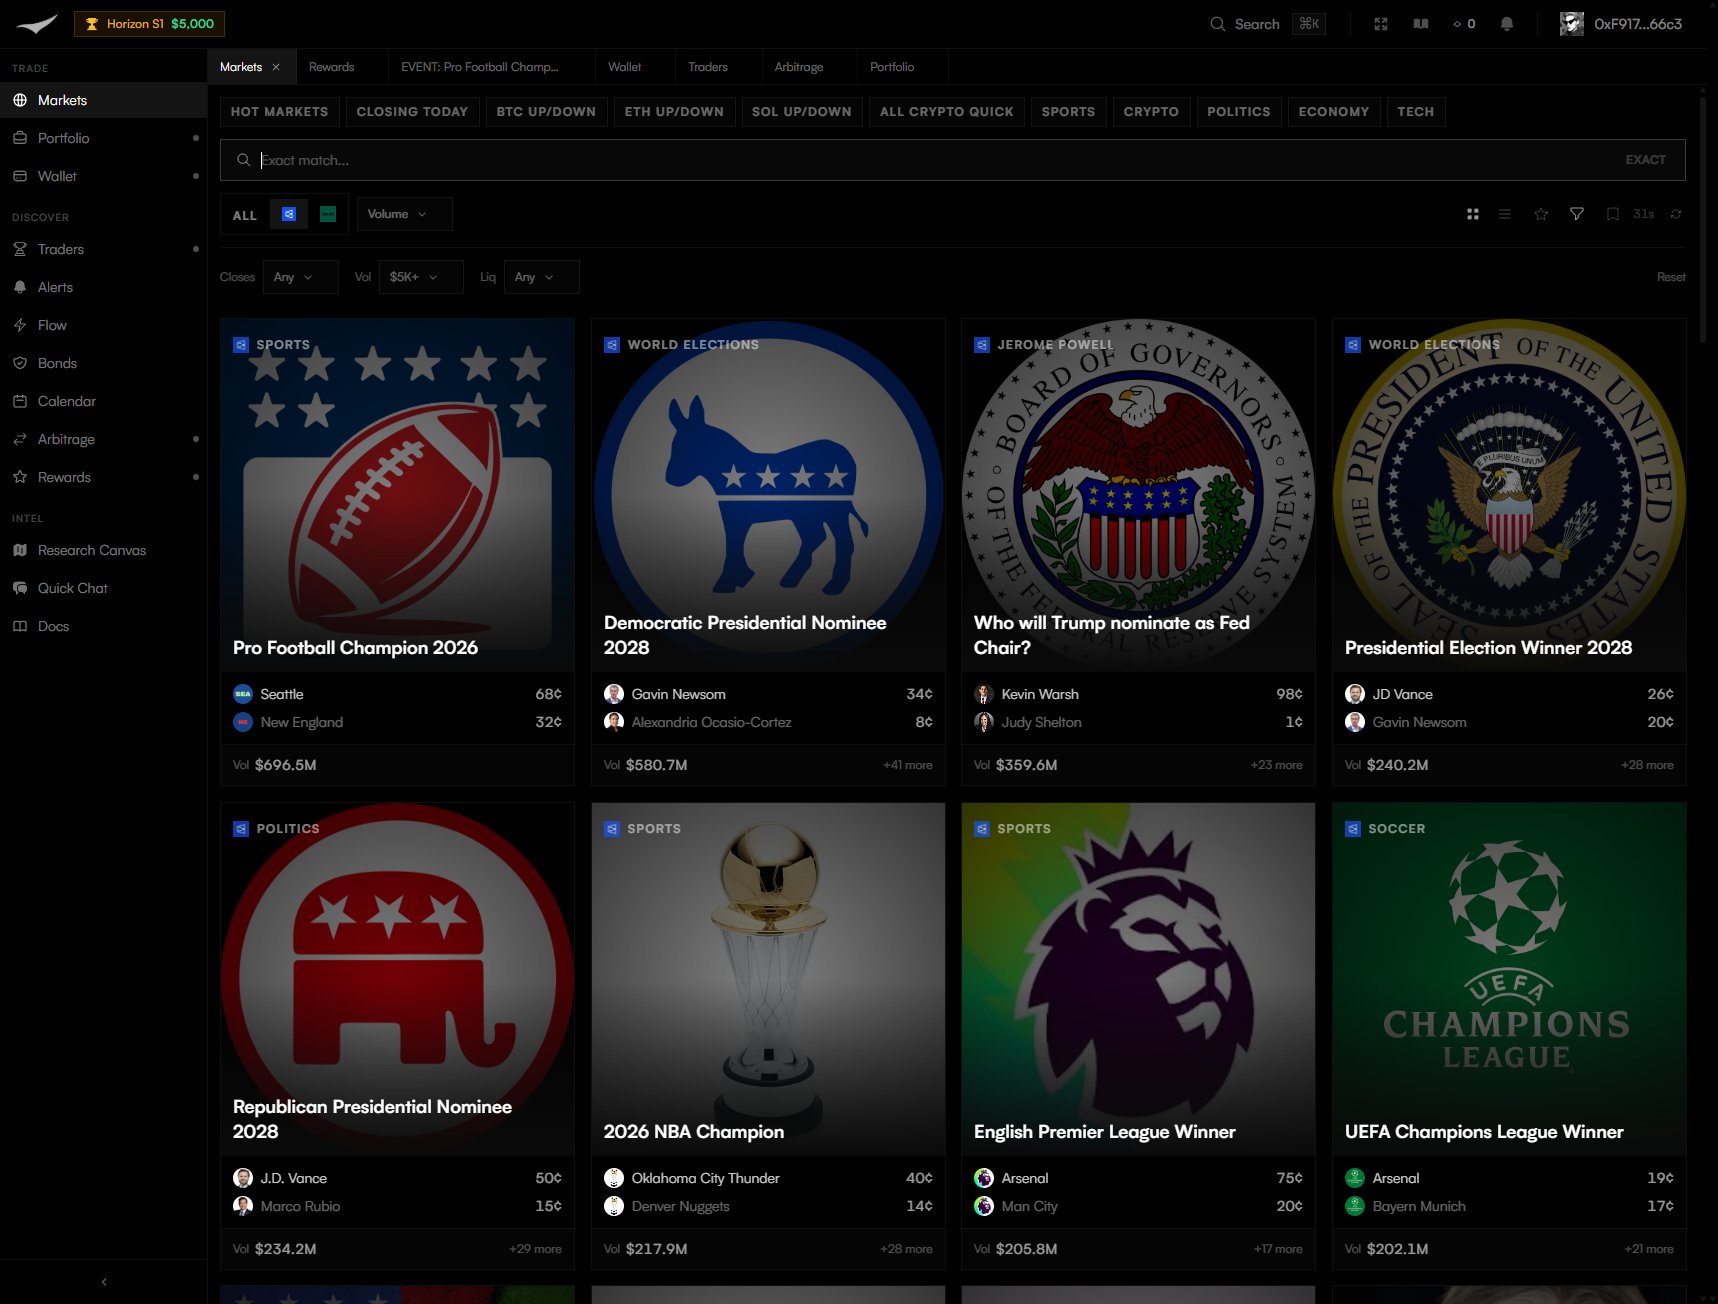Open Arbitrage in the sidebar
This screenshot has width=1718, height=1304.
tap(104, 439)
